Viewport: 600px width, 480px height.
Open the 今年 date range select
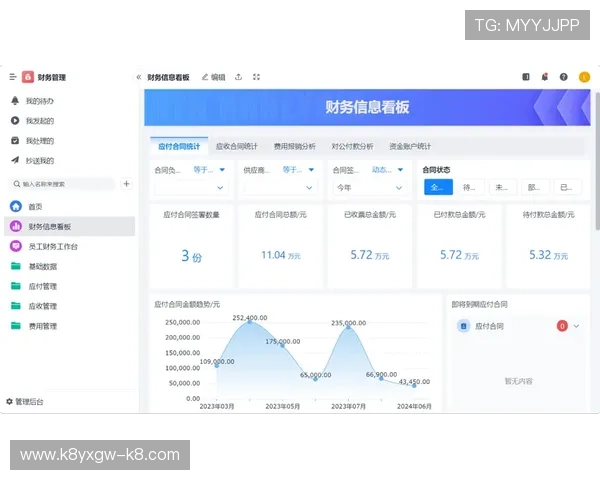point(368,188)
